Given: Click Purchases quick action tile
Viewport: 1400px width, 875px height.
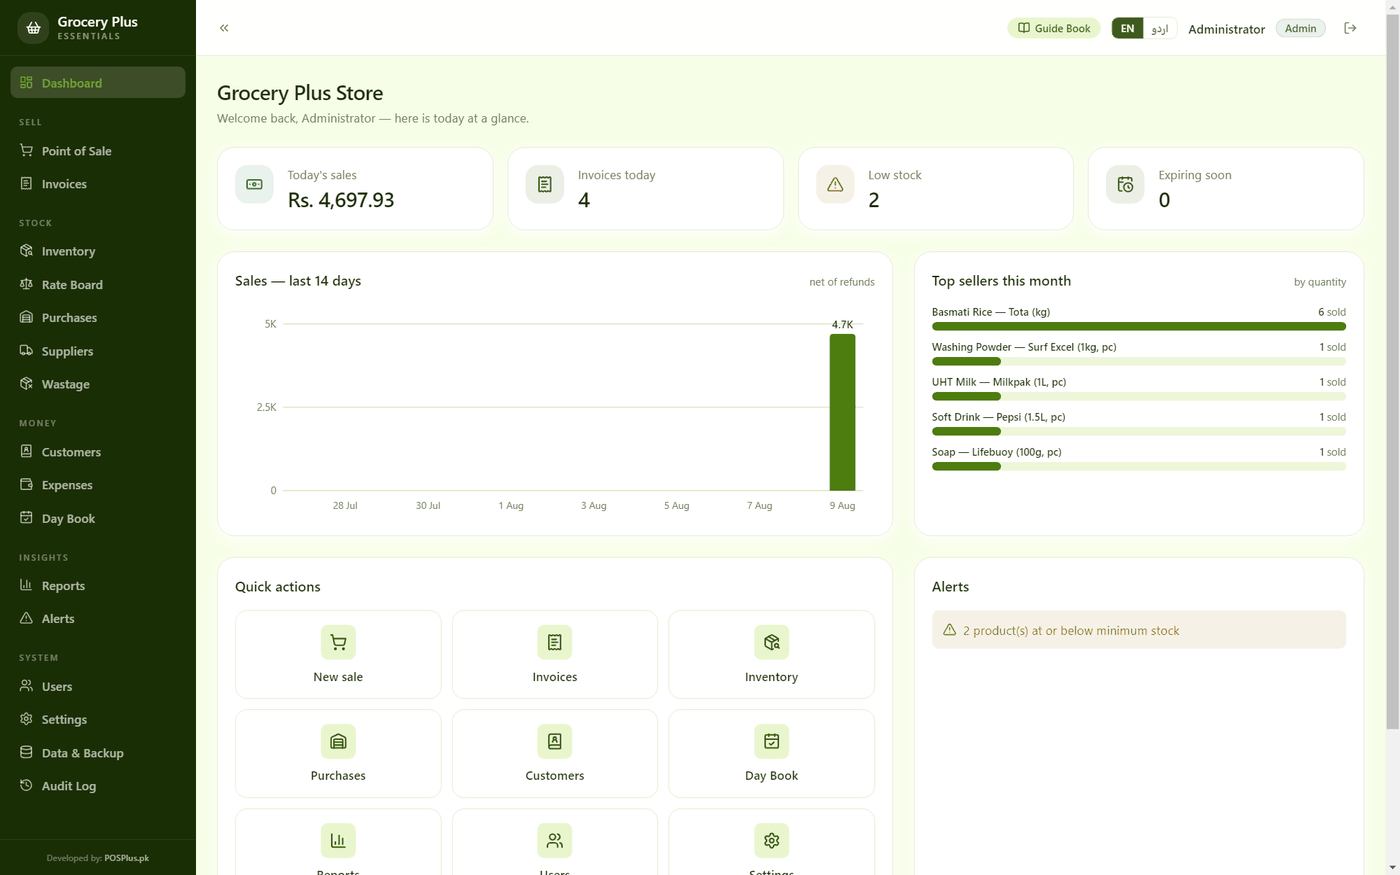Looking at the screenshot, I should [338, 753].
